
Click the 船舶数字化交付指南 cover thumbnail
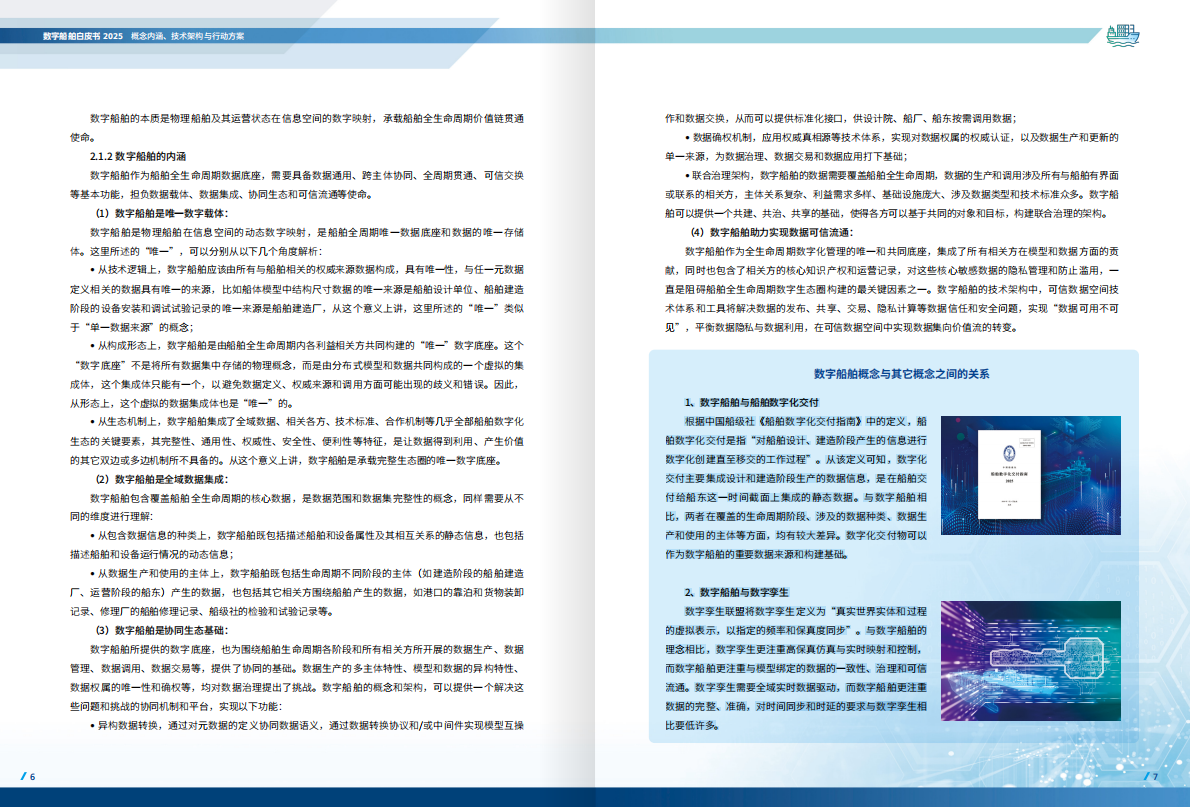[1009, 475]
